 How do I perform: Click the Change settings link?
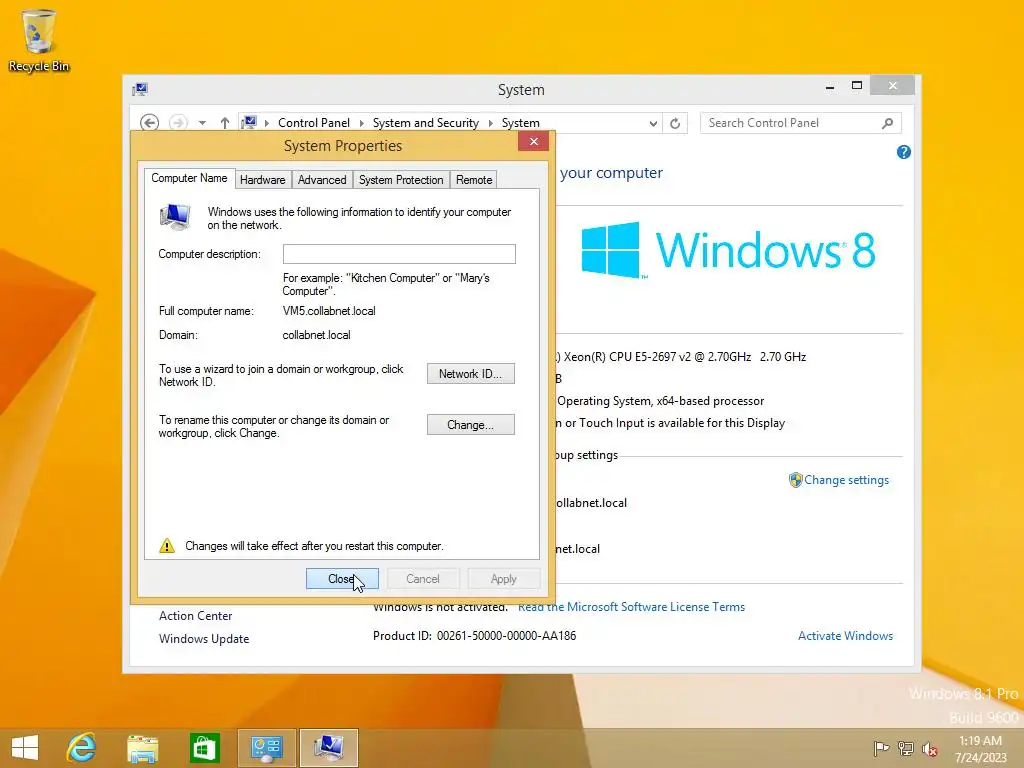(846, 480)
